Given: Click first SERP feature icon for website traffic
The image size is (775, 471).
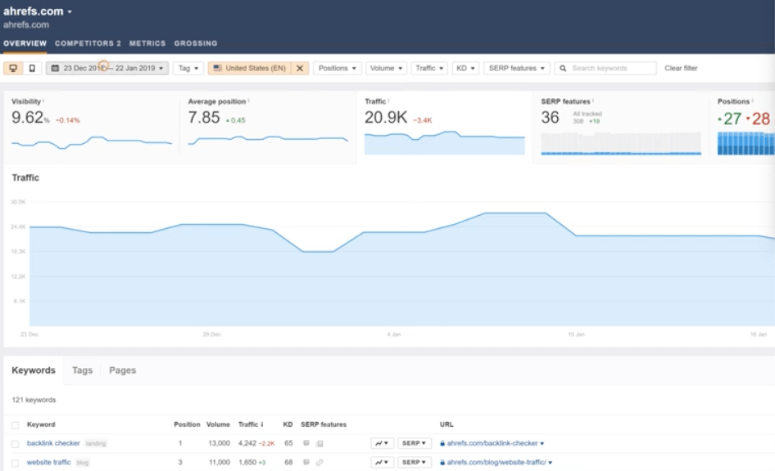Looking at the screenshot, I should coord(306,462).
